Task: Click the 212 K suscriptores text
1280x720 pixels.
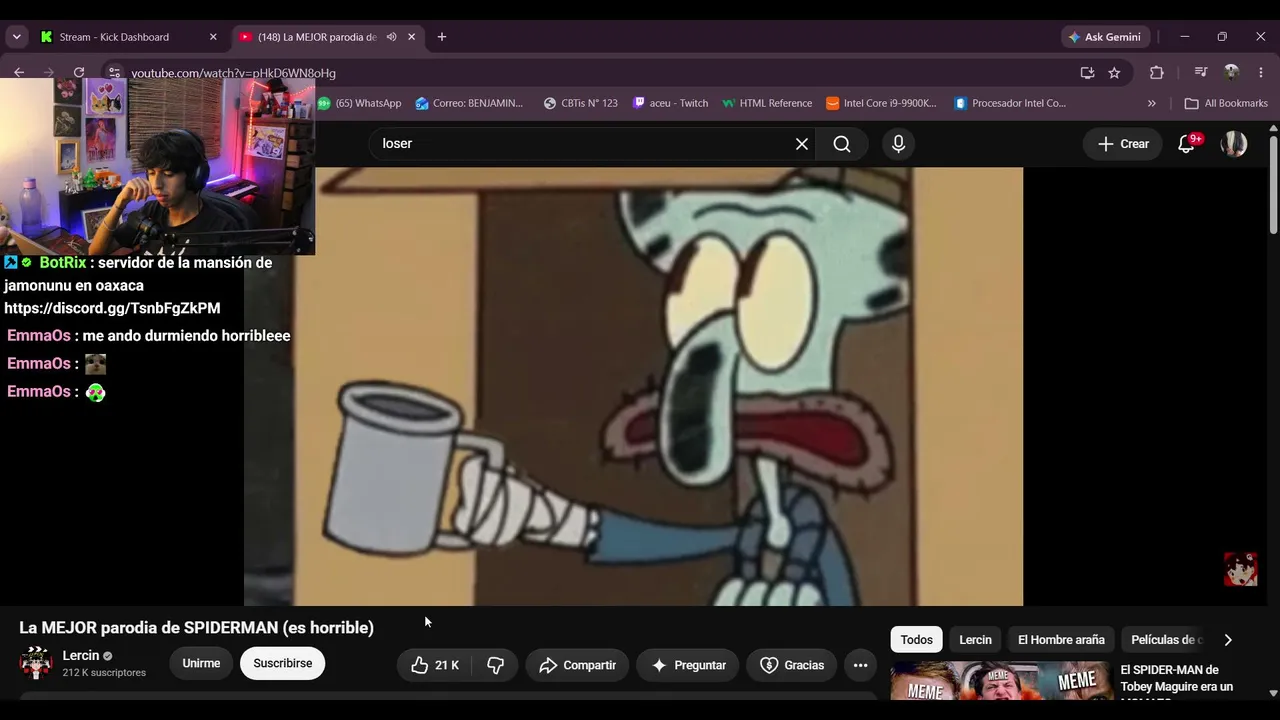Action: click(x=104, y=673)
